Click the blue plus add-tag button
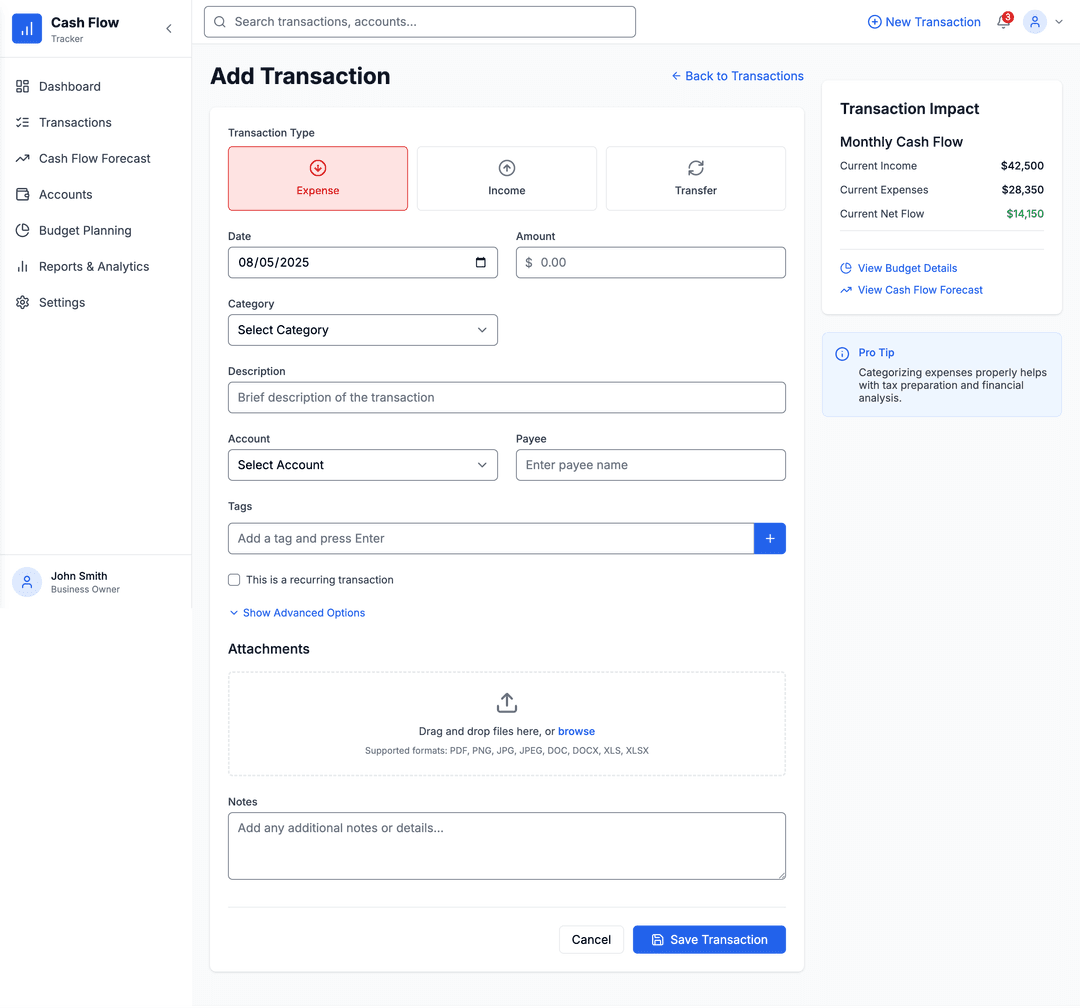 click(769, 539)
